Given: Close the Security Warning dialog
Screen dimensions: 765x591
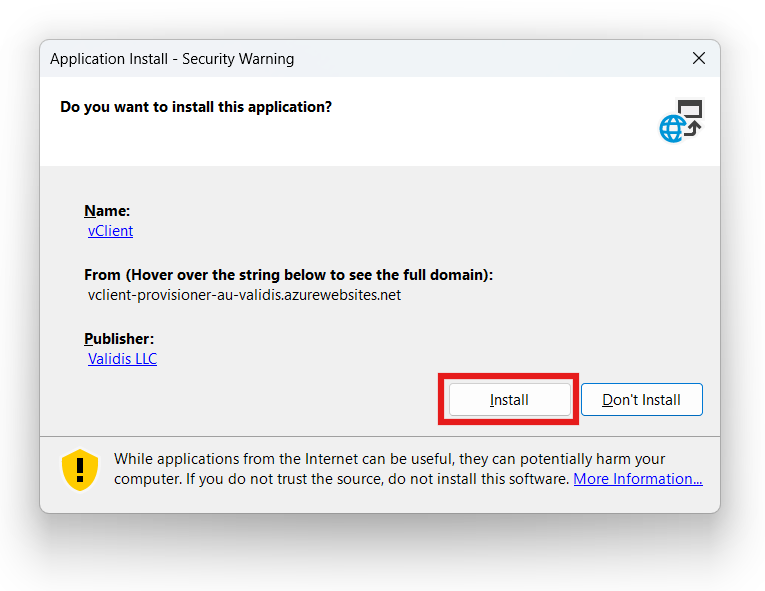Looking at the screenshot, I should coord(699,59).
